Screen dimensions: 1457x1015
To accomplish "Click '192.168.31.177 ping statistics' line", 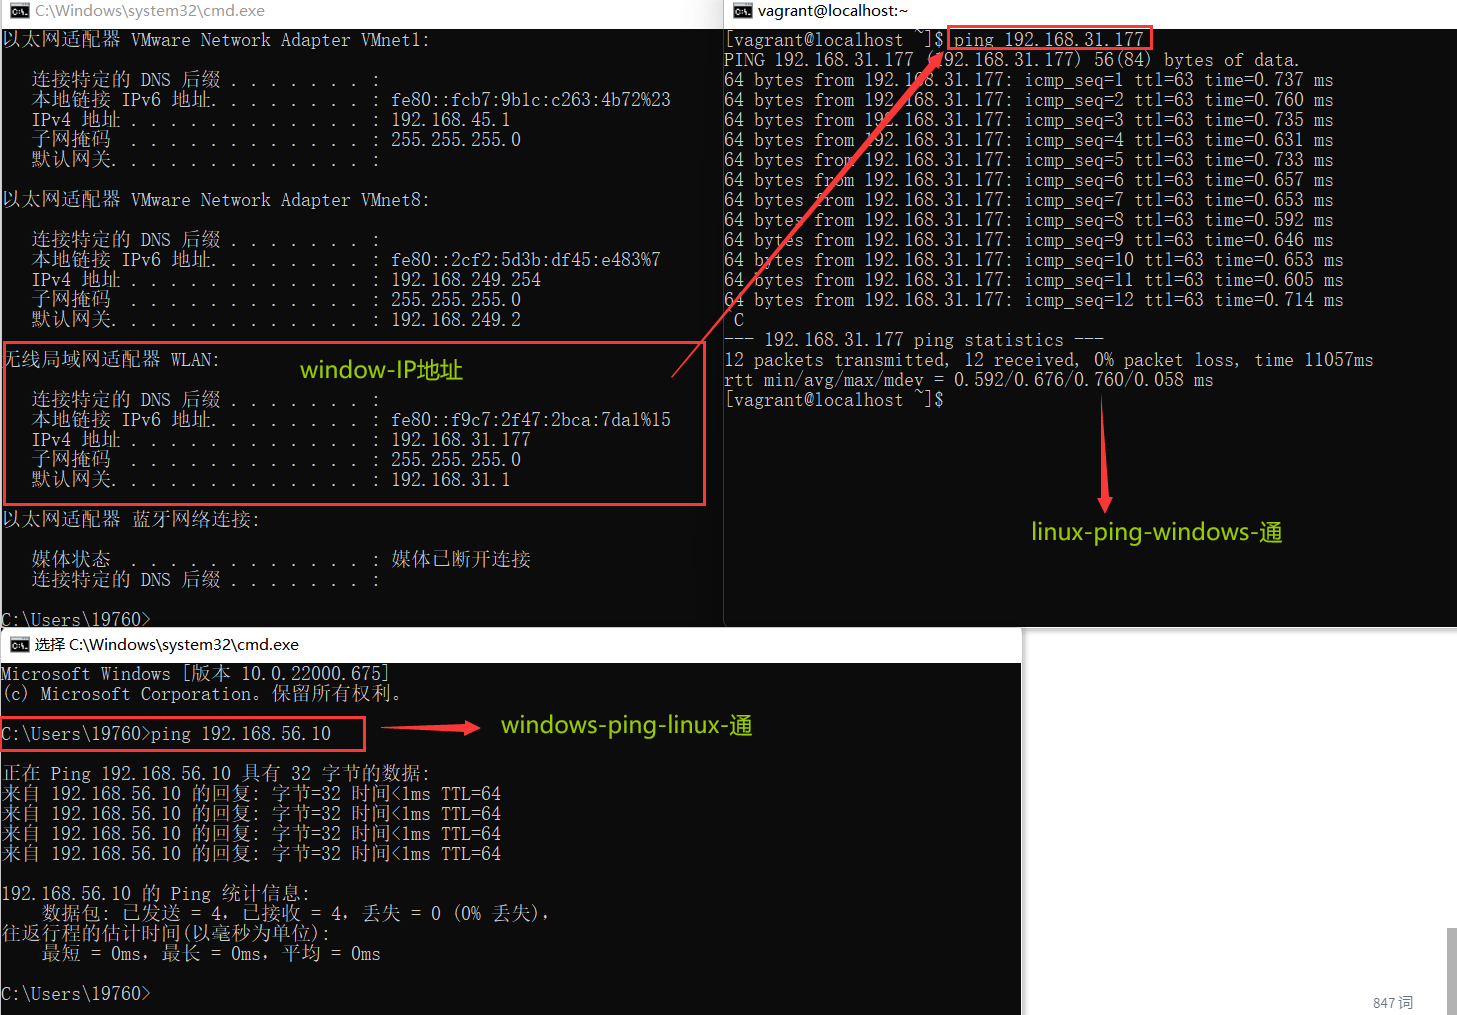I will pyautogui.click(x=914, y=340).
